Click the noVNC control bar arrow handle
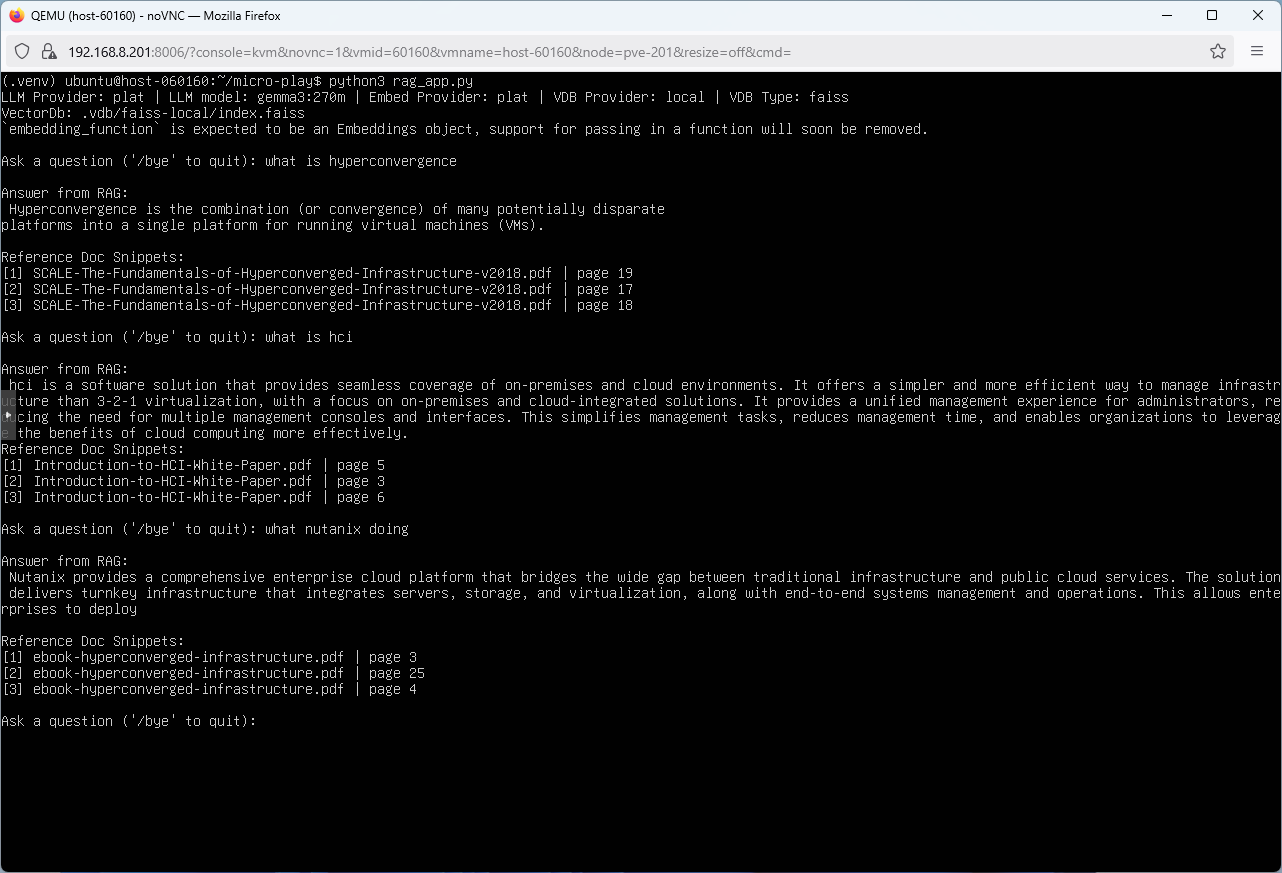Screen dimensions: 1282x873 pyautogui.click(x=6, y=416)
